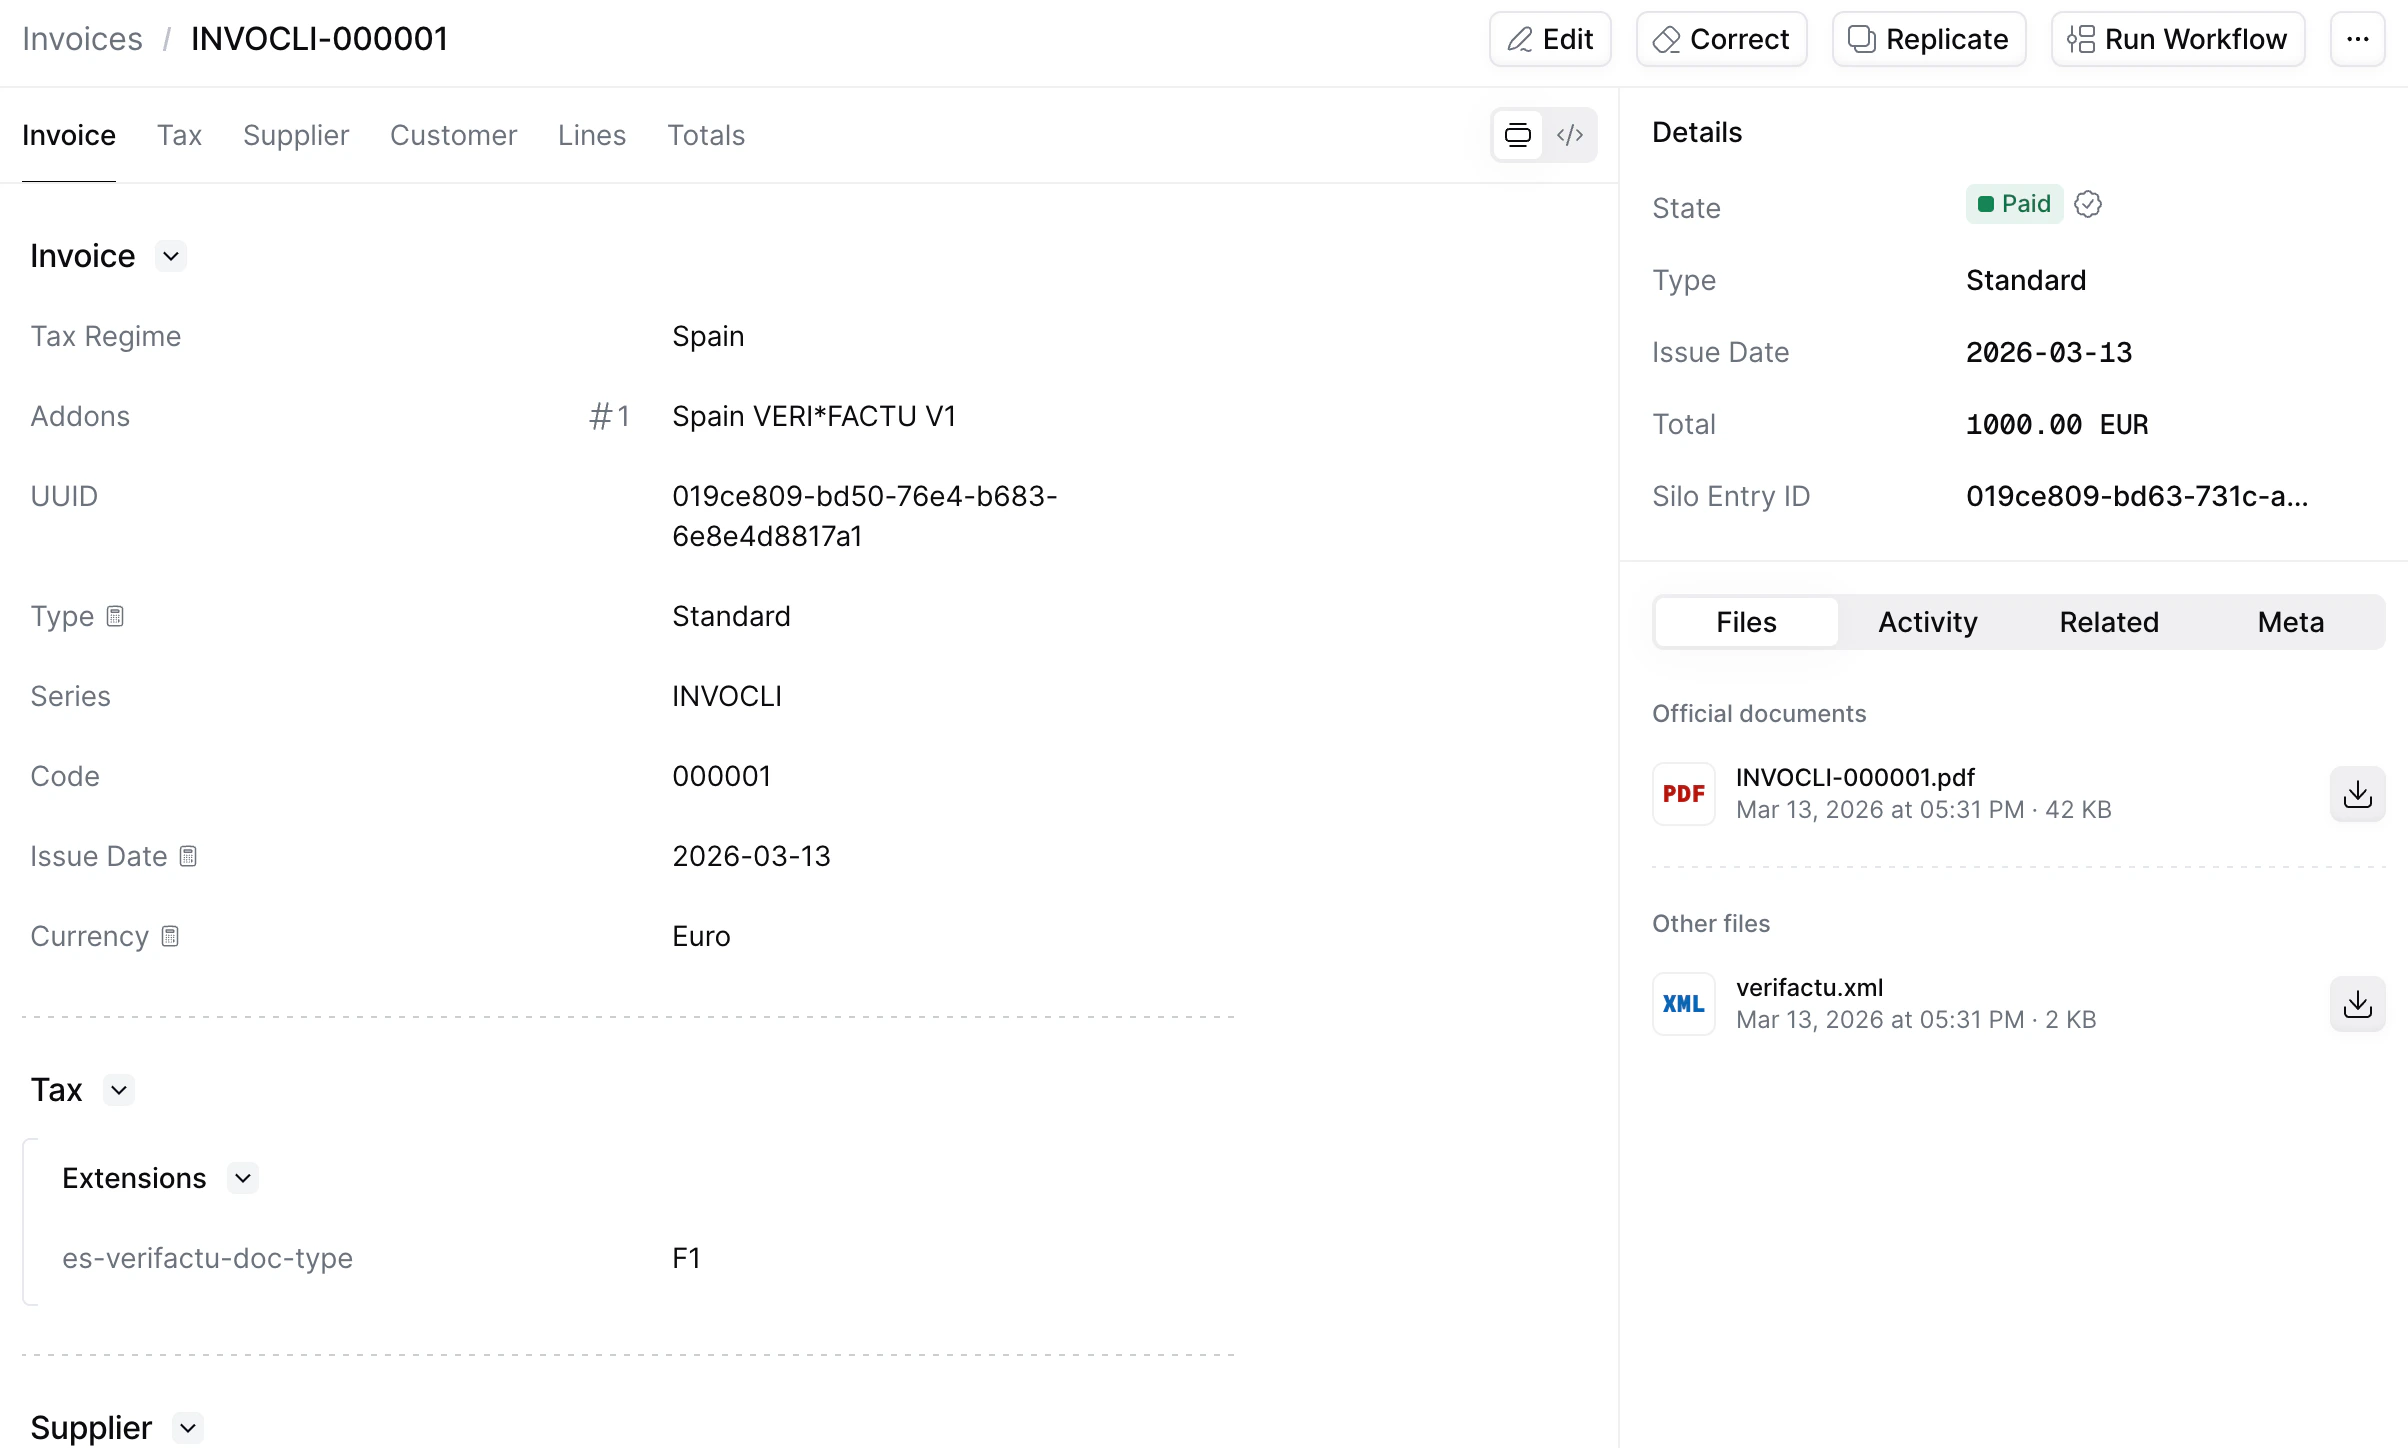
Task: Click the PDF file icon for INVOCLI-000001.pdf
Action: click(1684, 794)
